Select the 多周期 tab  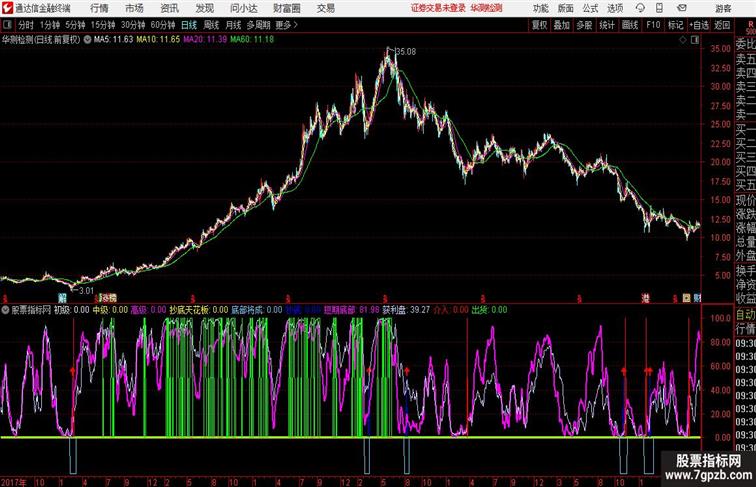(258, 25)
